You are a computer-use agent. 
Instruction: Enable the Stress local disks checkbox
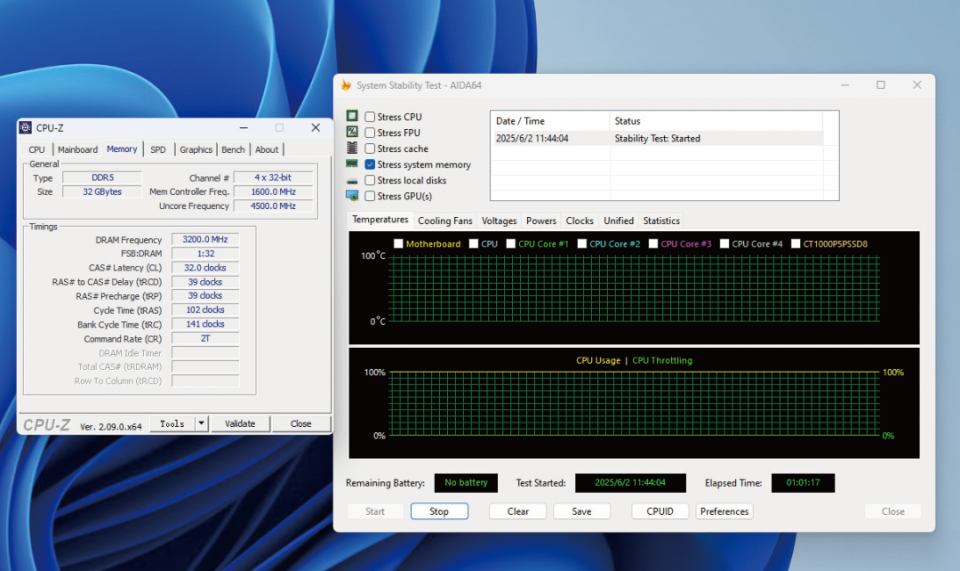(x=370, y=180)
